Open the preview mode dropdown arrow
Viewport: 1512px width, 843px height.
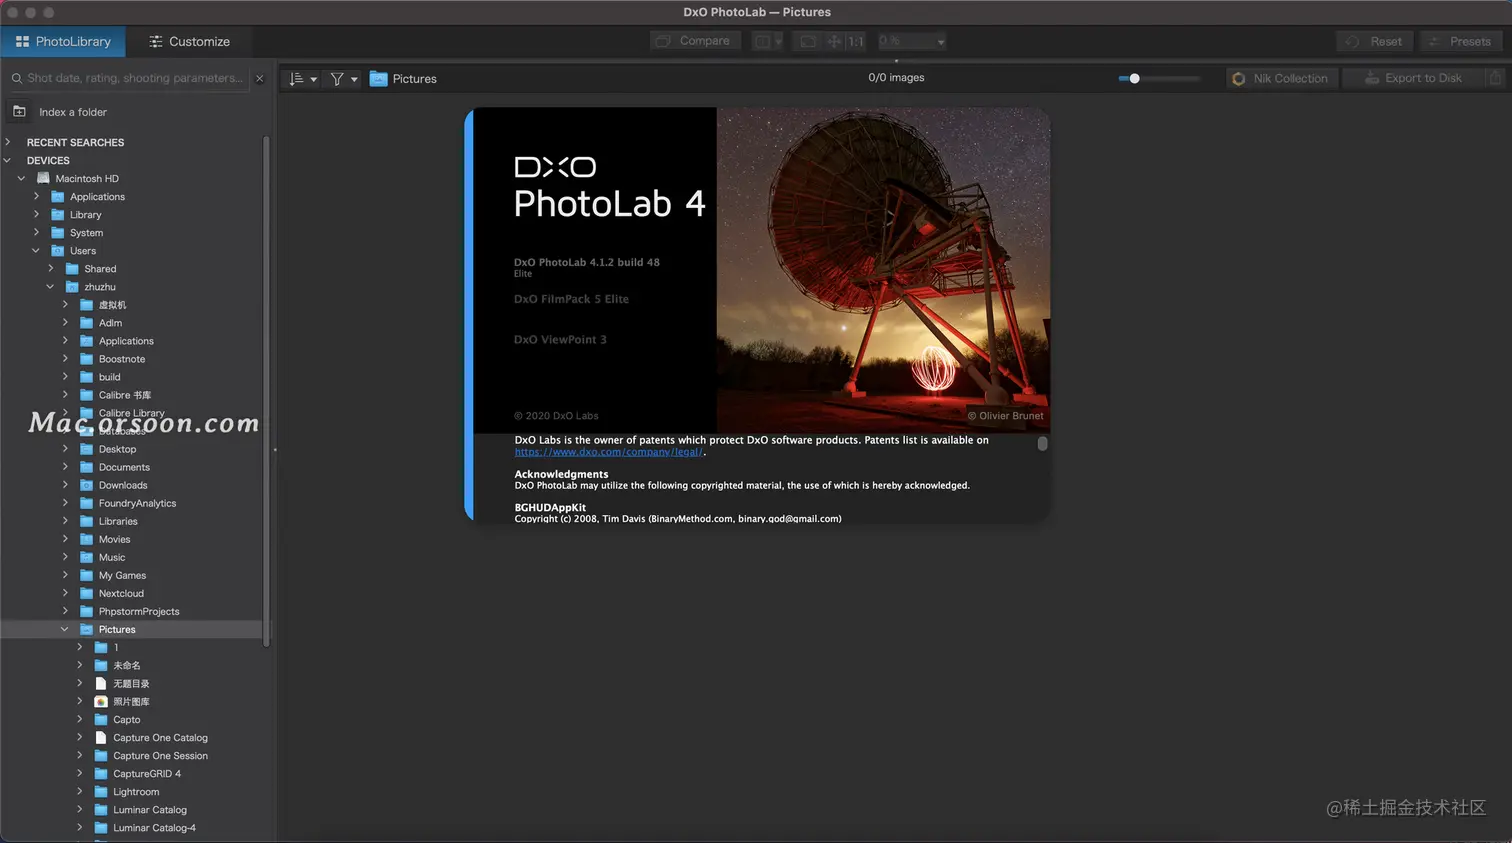778,41
